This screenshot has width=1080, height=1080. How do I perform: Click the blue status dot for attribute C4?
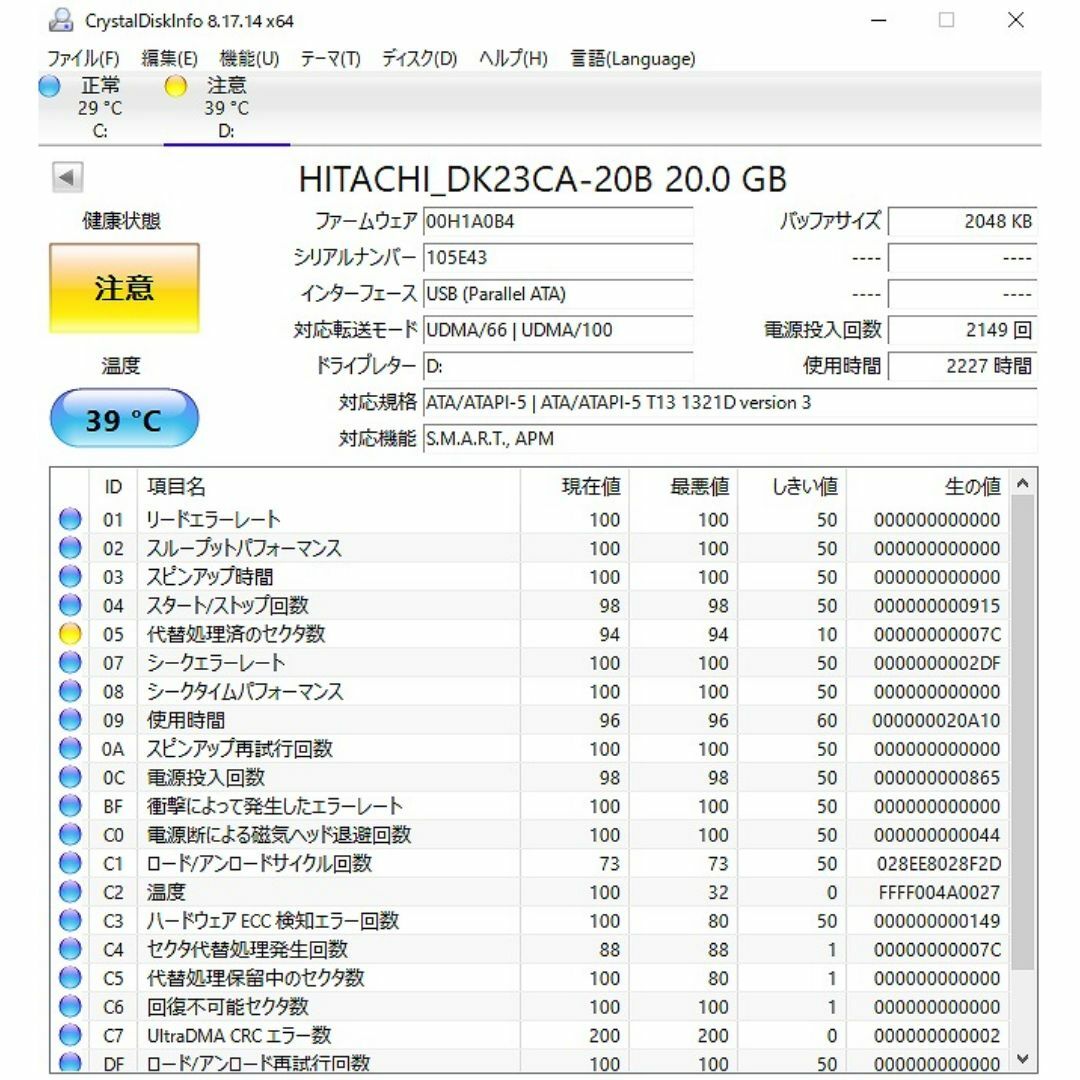pos(70,949)
